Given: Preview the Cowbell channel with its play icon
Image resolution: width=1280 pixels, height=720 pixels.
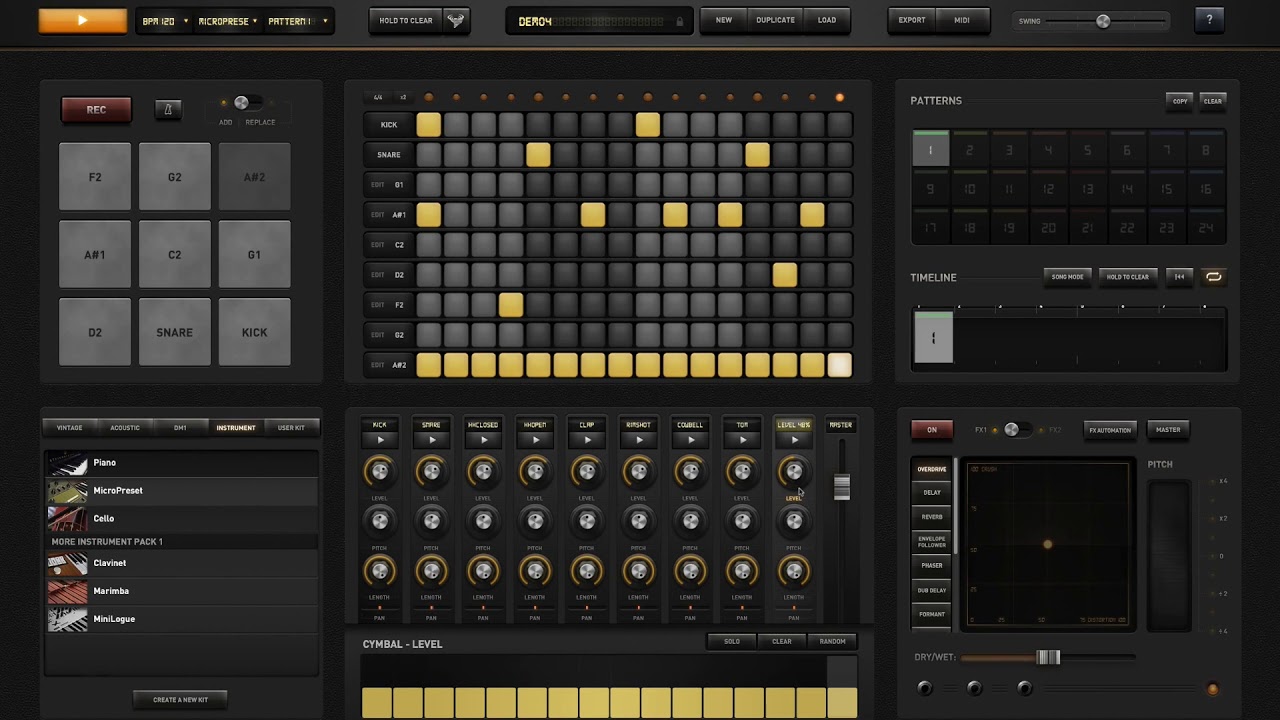Looking at the screenshot, I should click(x=691, y=439).
